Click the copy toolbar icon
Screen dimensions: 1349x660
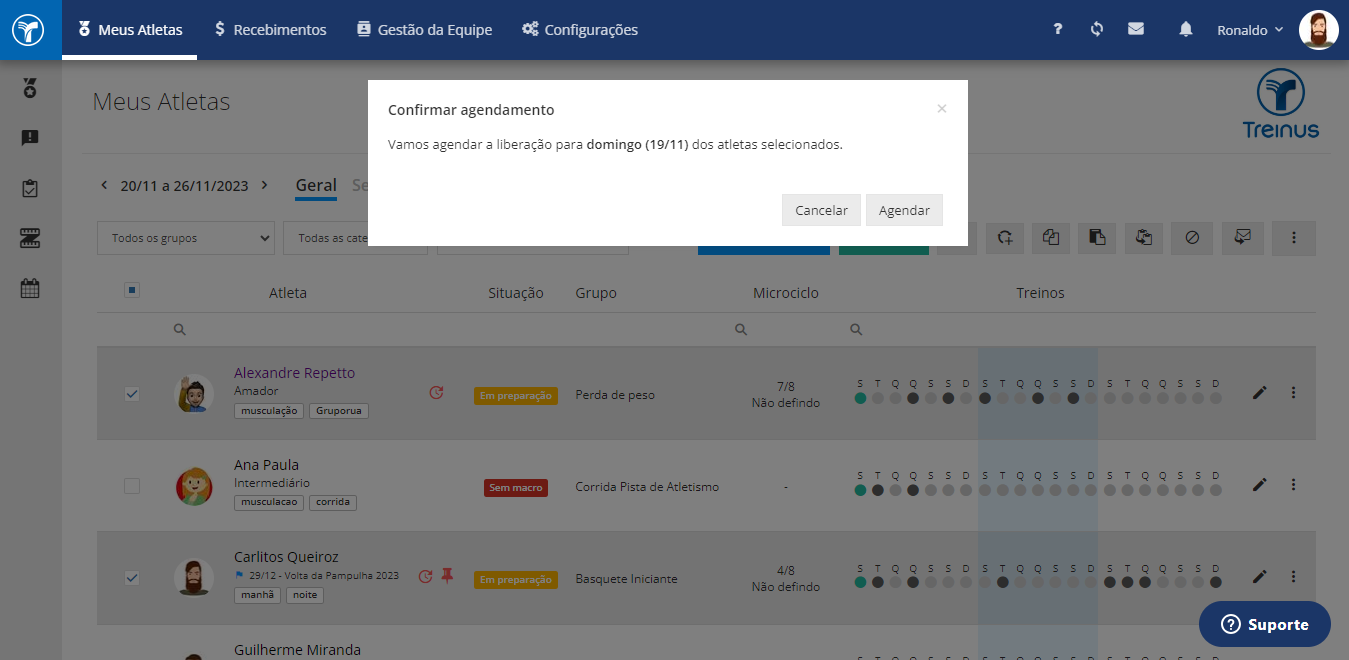coord(1050,238)
